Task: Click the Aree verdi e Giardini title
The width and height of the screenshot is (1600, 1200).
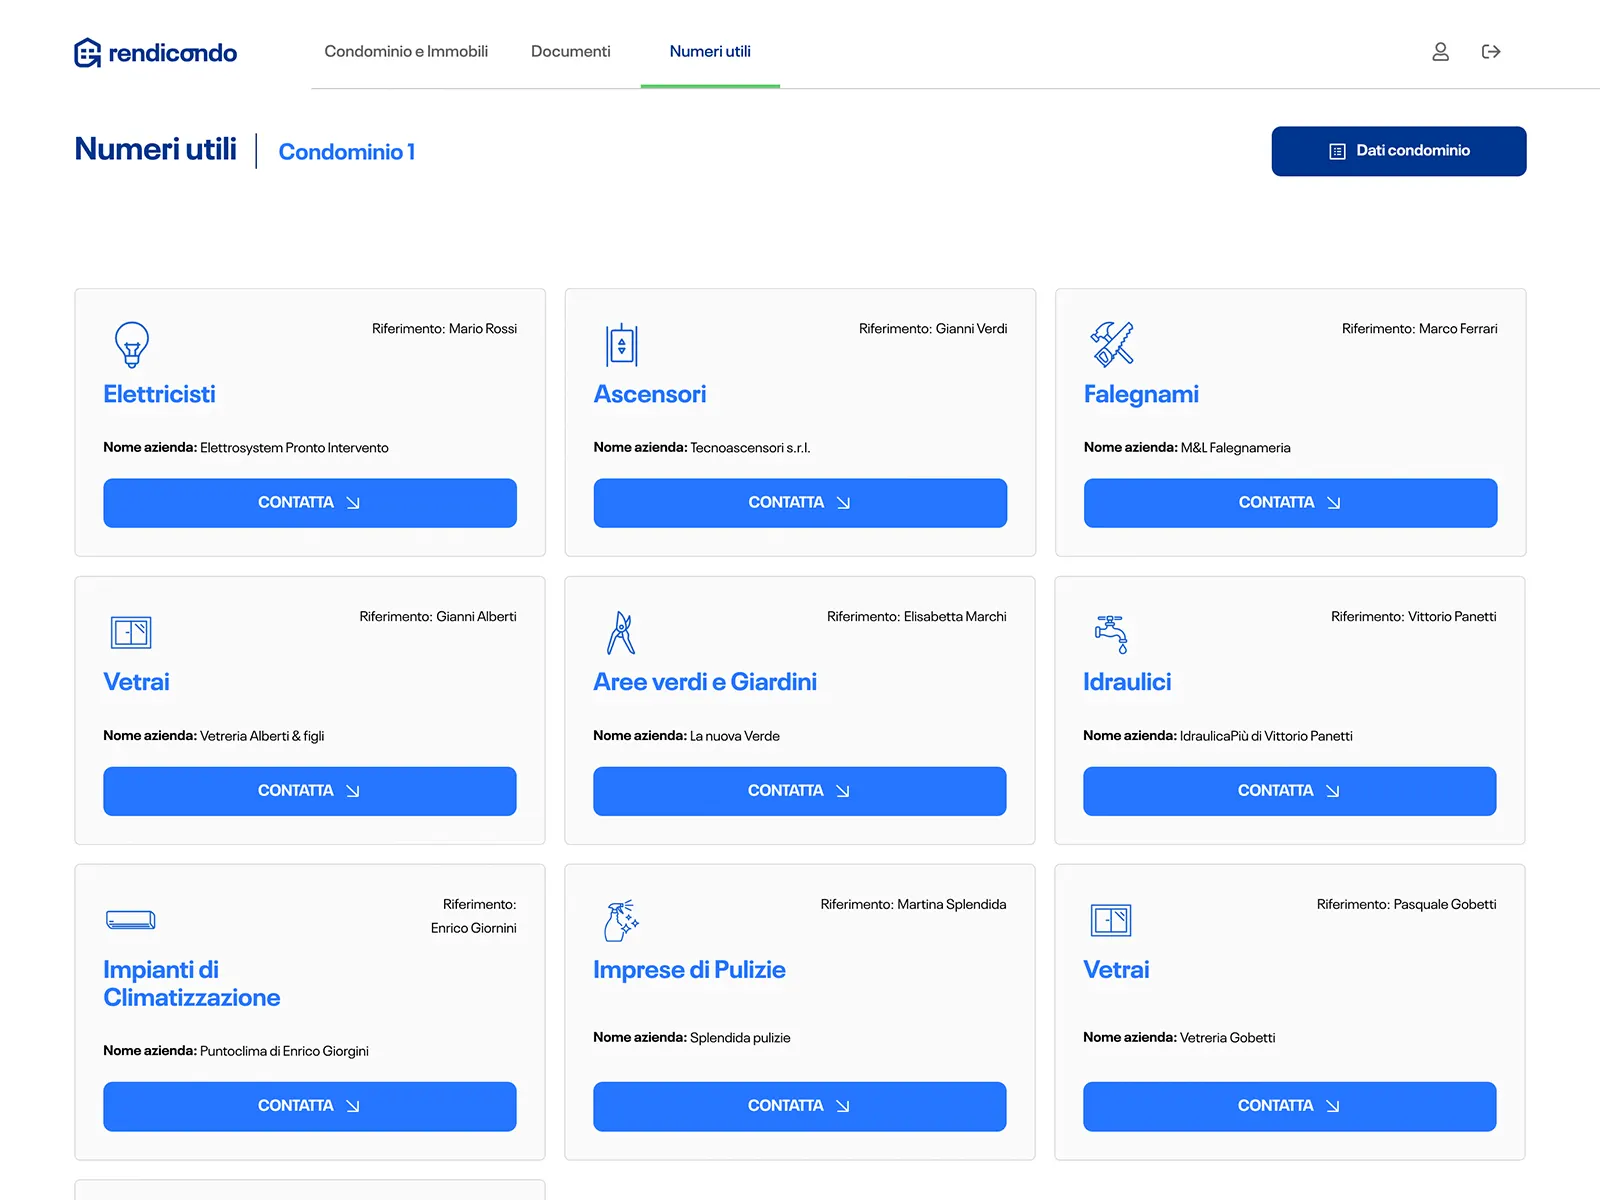Action: point(705,682)
